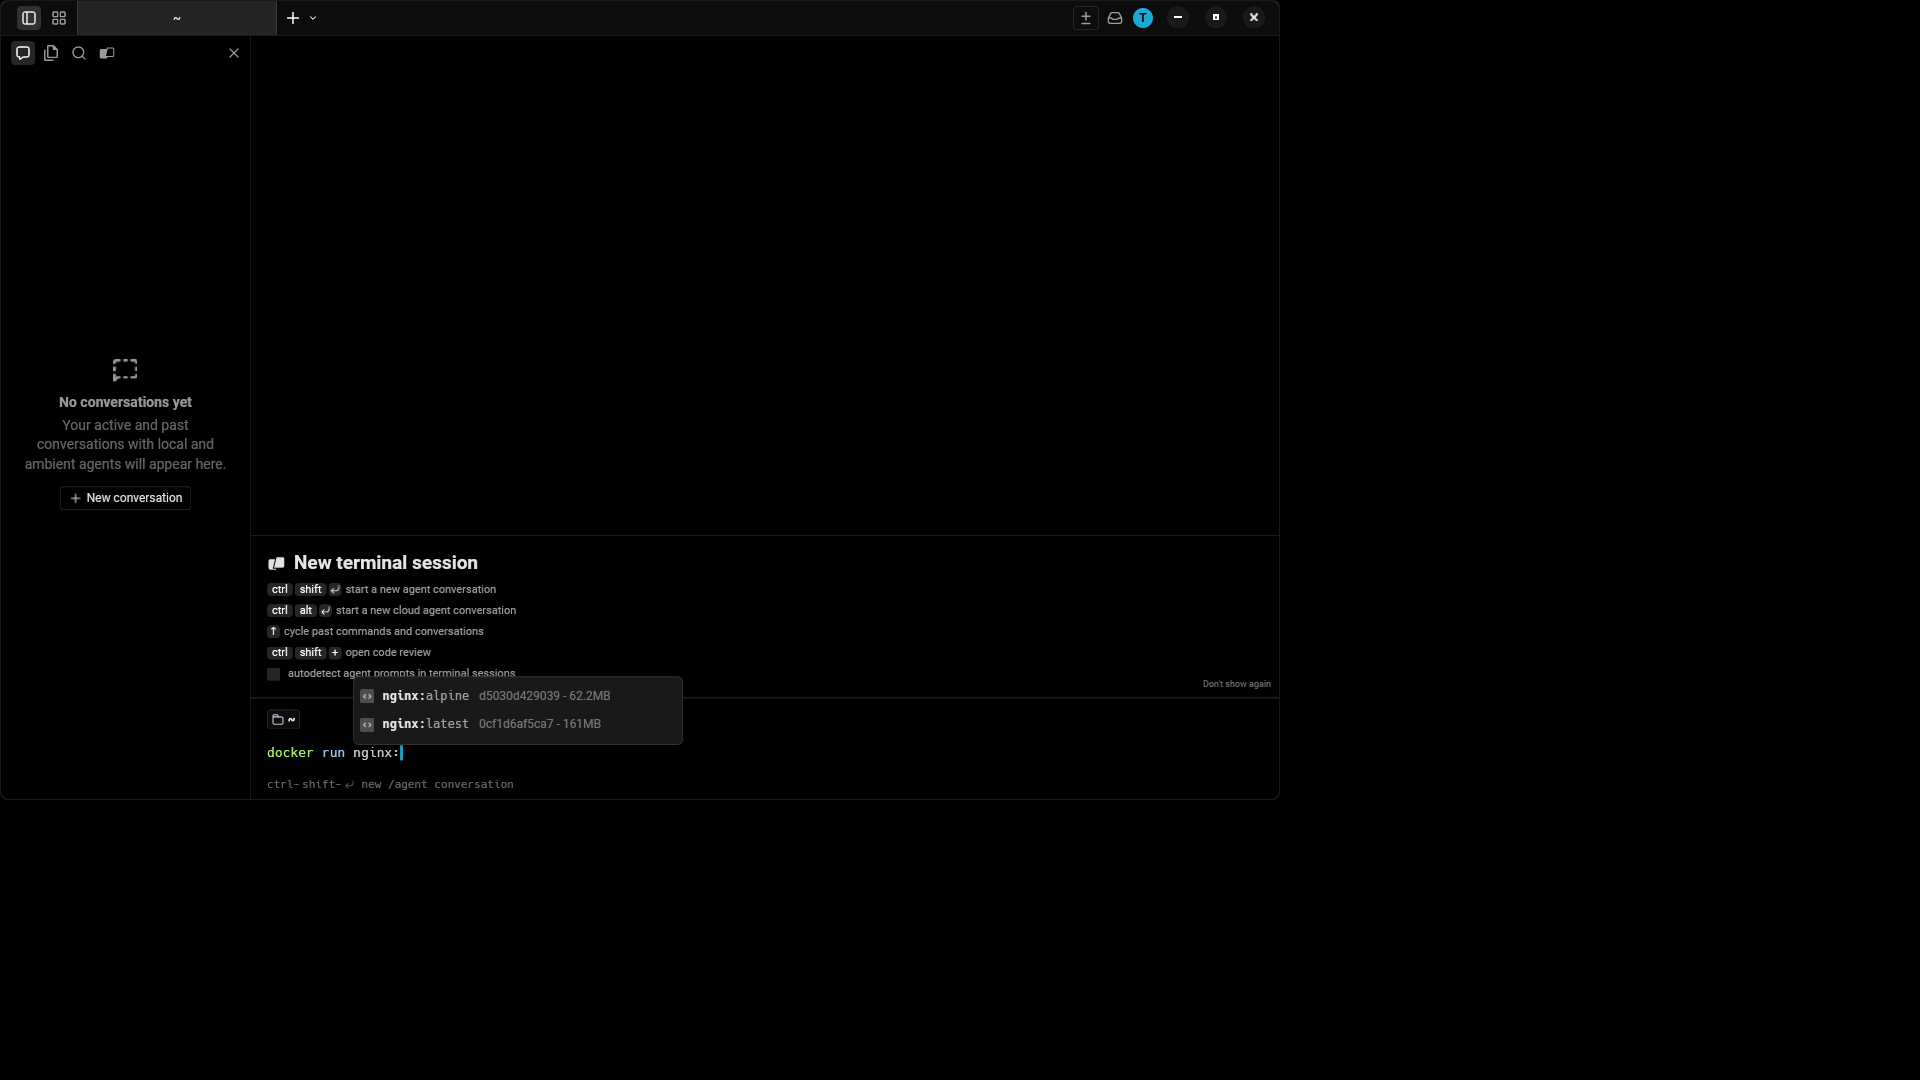Click 'open code review' hint text

(x=388, y=653)
